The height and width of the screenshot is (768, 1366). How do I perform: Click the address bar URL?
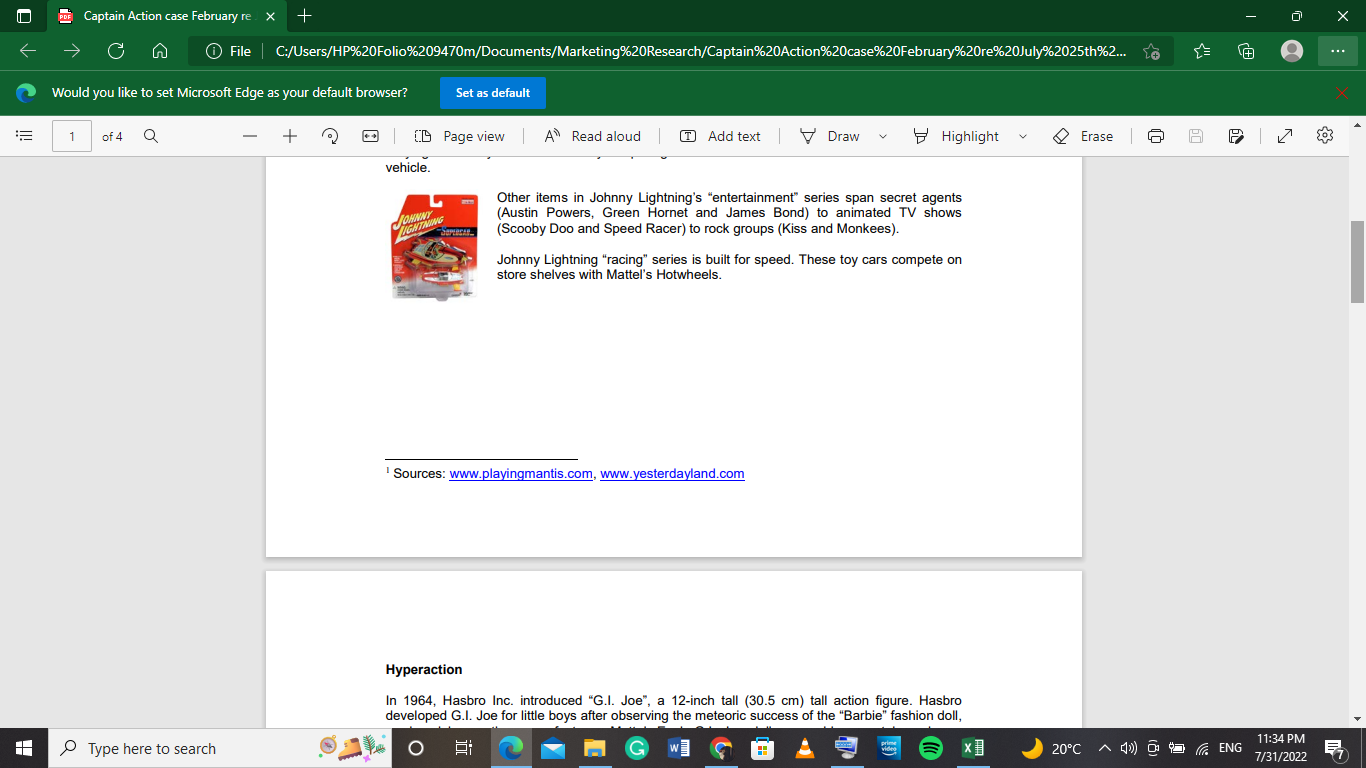[700, 51]
